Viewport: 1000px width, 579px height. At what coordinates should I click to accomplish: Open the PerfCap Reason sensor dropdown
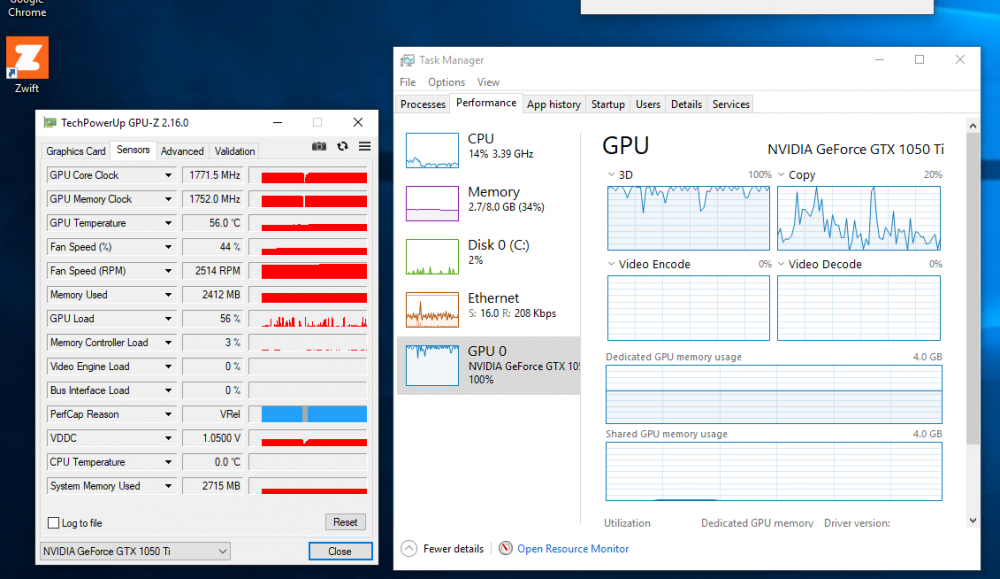(x=168, y=414)
